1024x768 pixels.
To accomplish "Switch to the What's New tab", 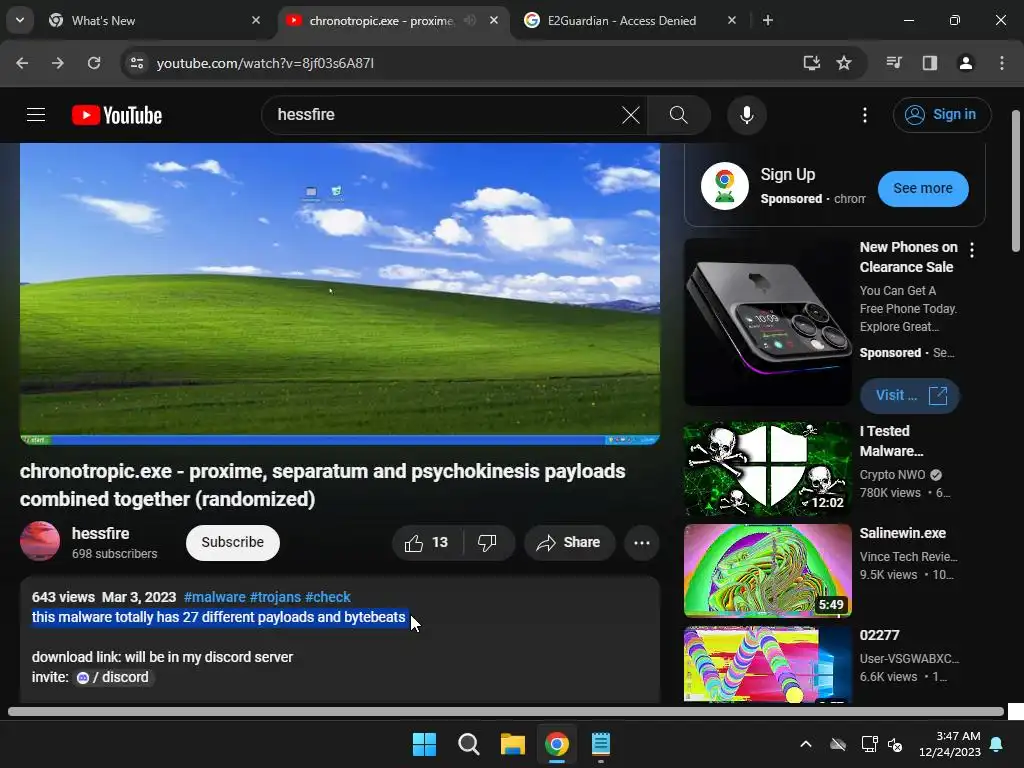I will pos(155,21).
